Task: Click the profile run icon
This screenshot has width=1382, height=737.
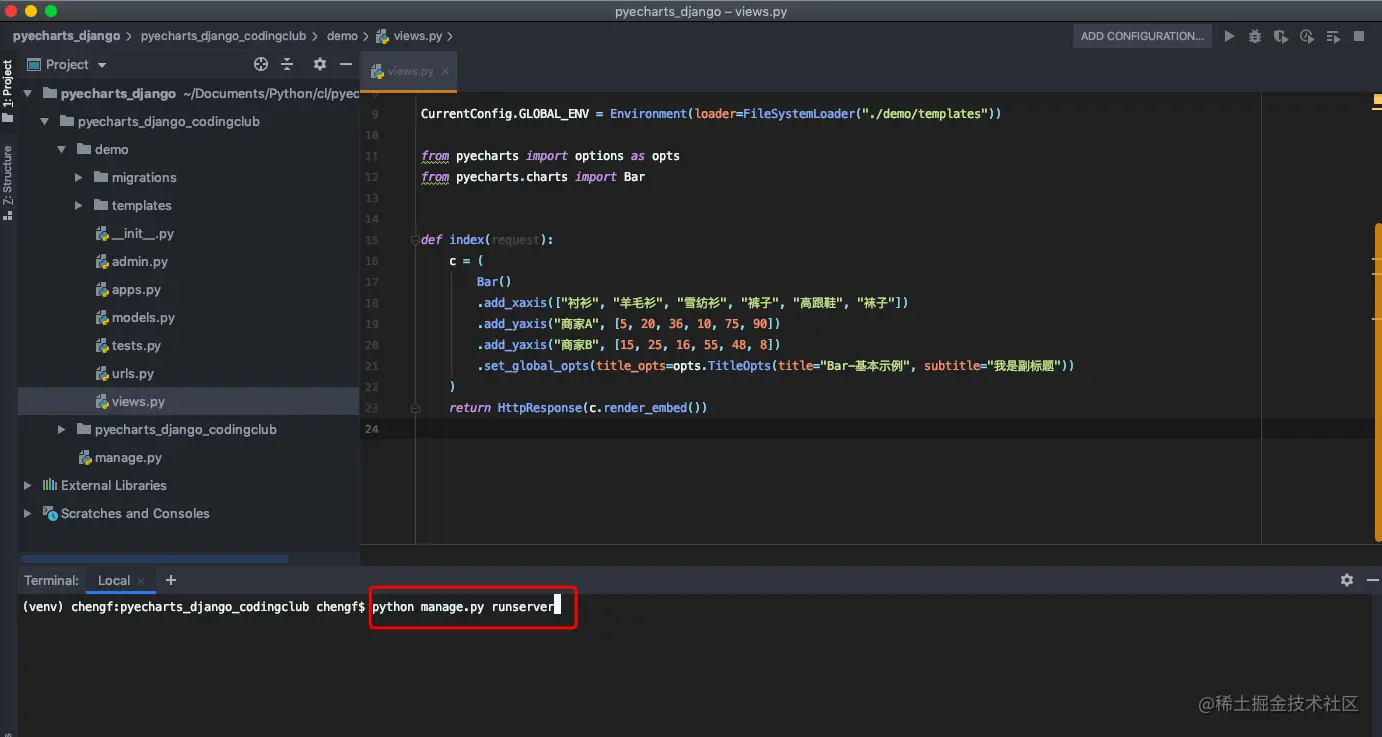Action: [1307, 36]
